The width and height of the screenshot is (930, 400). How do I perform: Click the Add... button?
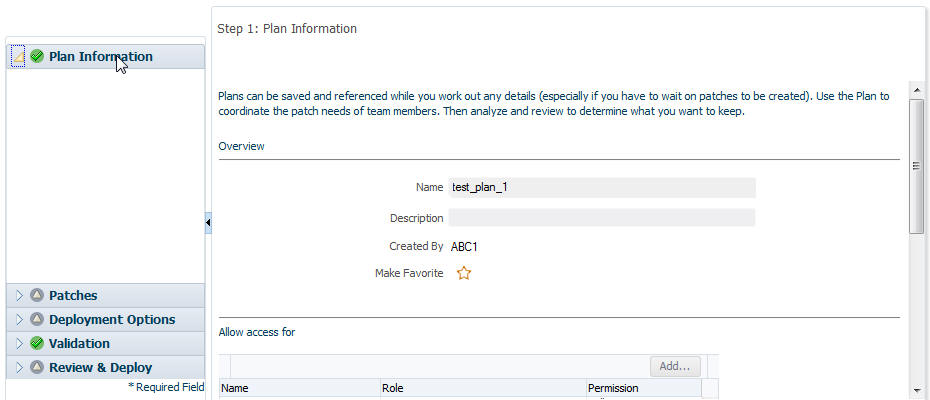675,366
